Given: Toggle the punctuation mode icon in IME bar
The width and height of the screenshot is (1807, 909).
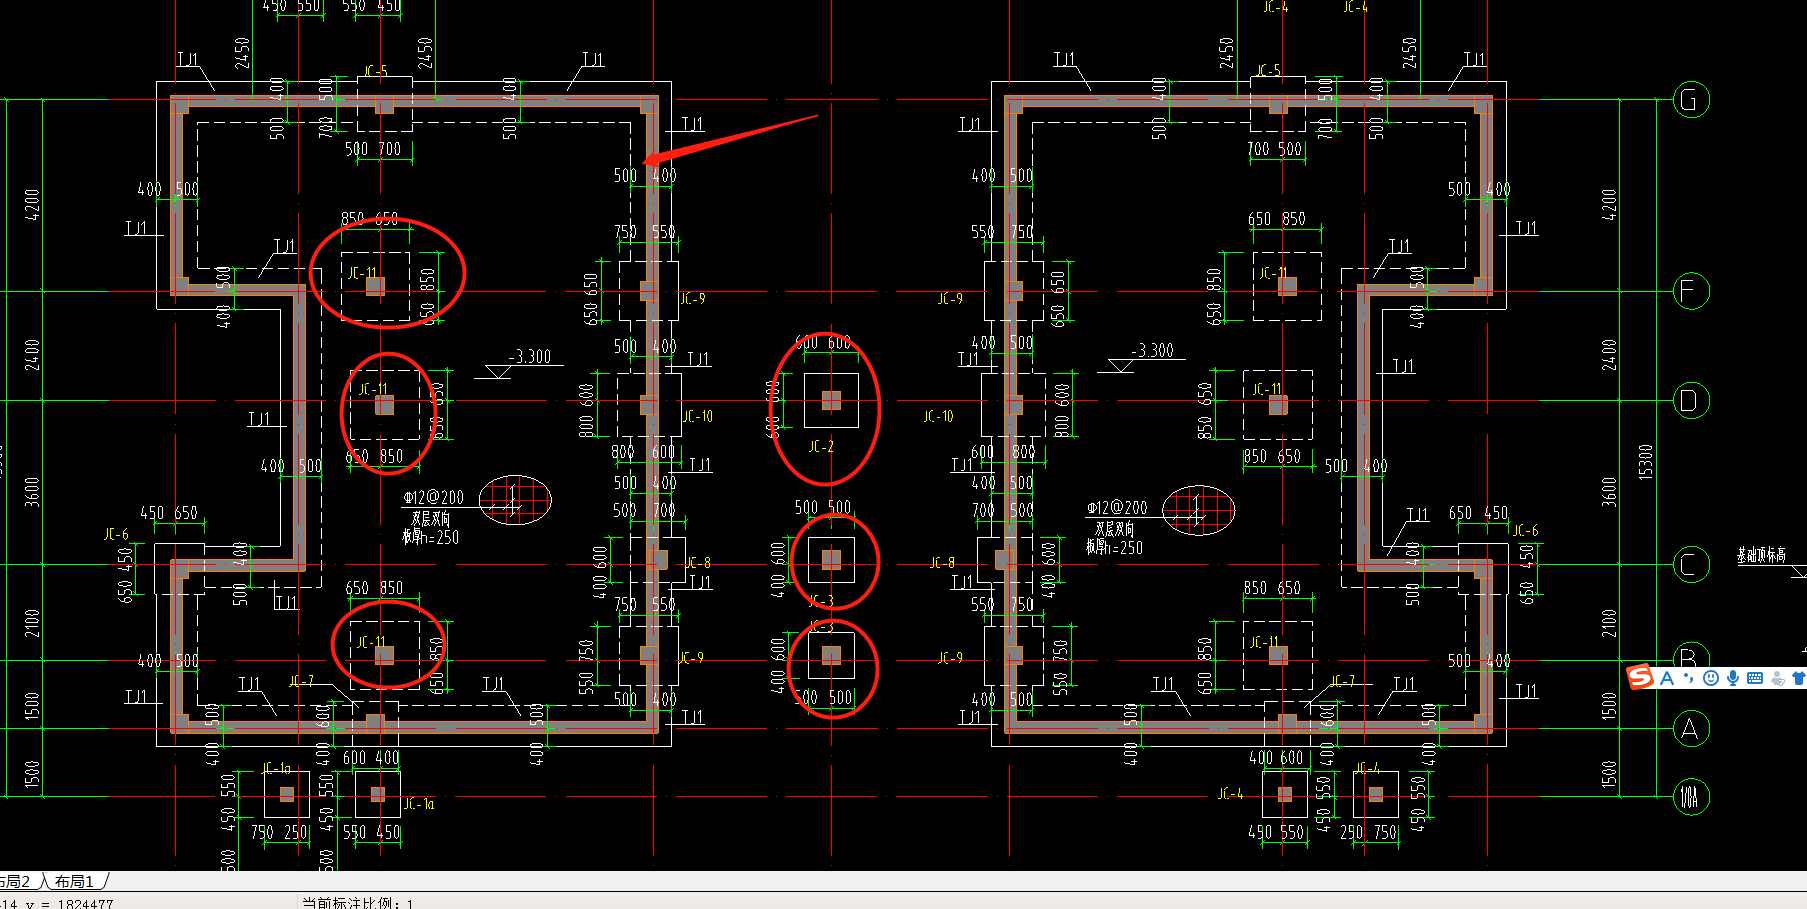Looking at the screenshot, I should (x=1688, y=678).
